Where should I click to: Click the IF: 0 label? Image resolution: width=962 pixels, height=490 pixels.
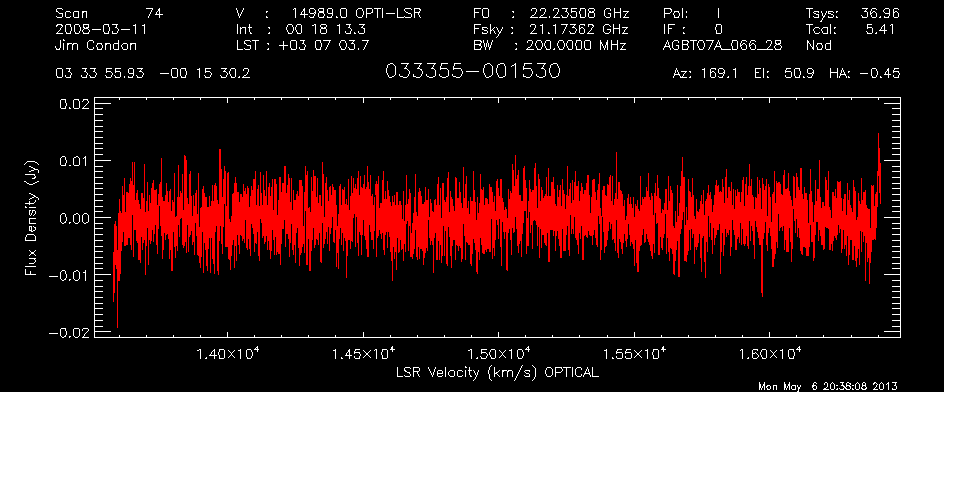coord(693,29)
